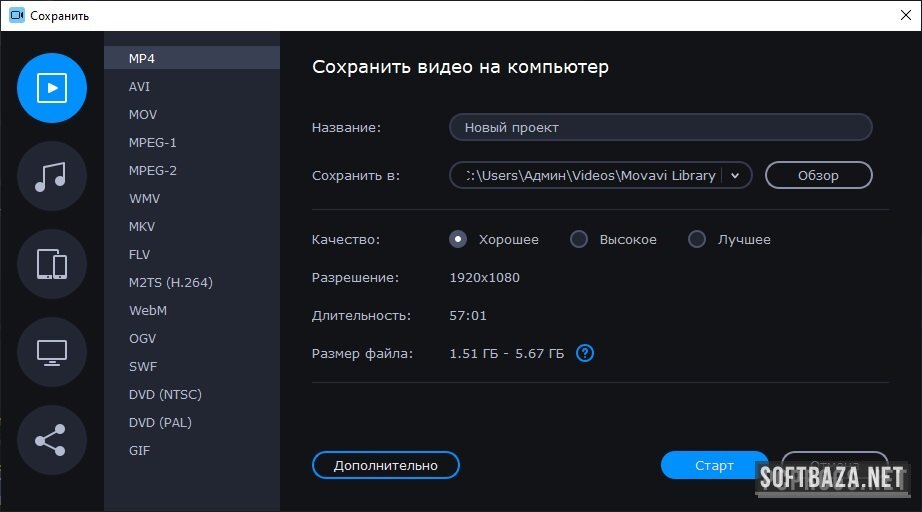
Task: Select Хорошее quality radio button
Action: coord(459,239)
